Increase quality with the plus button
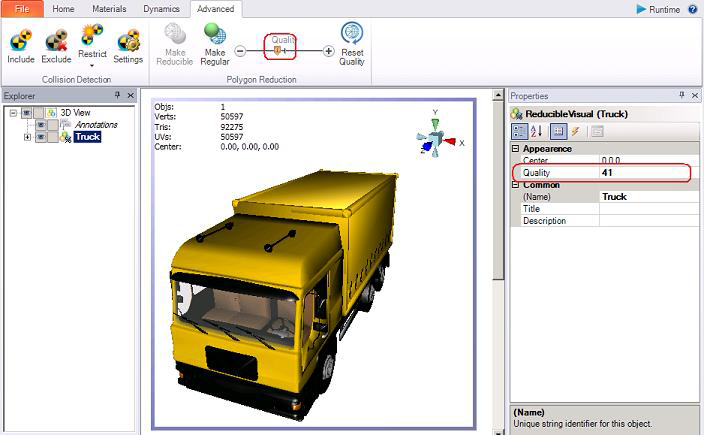The height and width of the screenshot is (435, 704). point(329,51)
